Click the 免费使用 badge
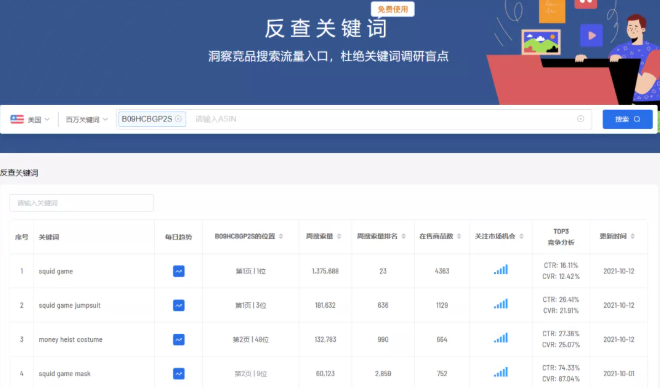 point(393,9)
